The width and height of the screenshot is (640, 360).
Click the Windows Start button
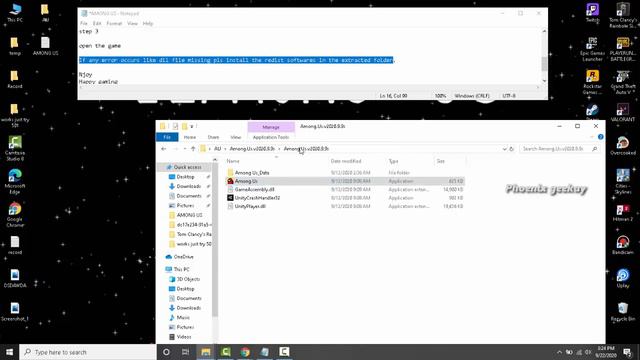pos(9,352)
